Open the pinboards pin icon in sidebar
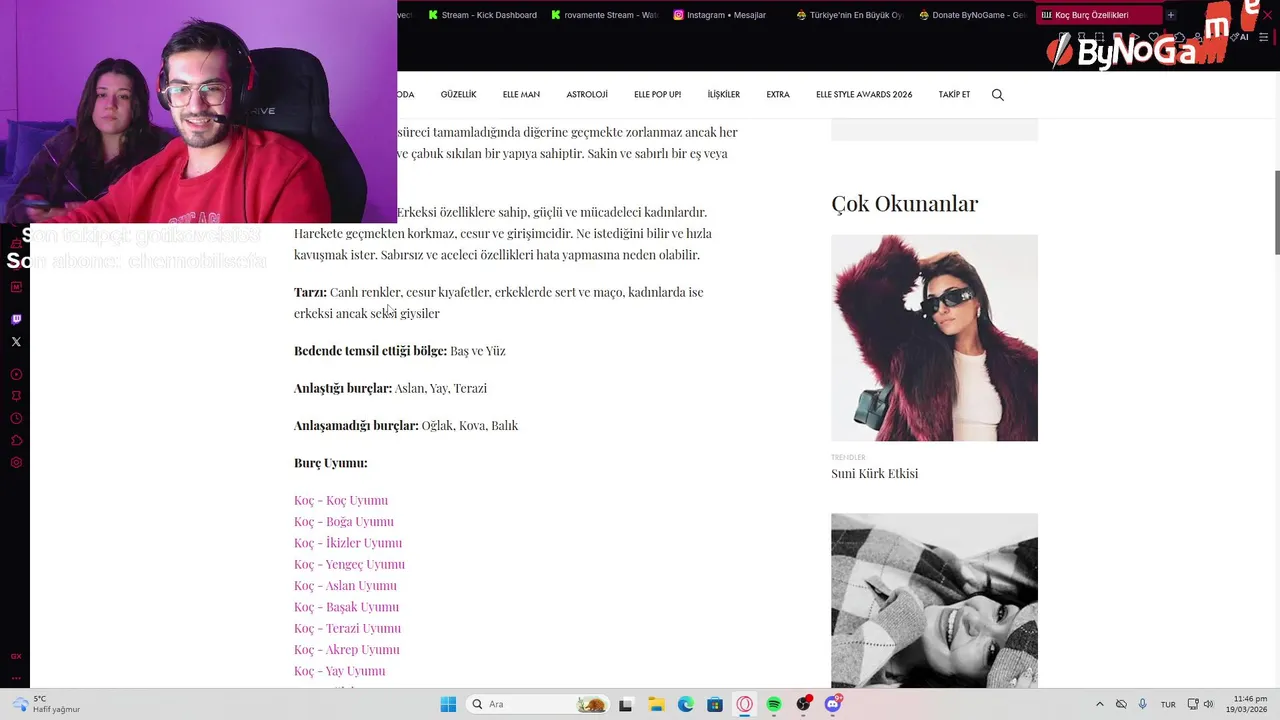The width and height of the screenshot is (1280, 720). coord(16,396)
